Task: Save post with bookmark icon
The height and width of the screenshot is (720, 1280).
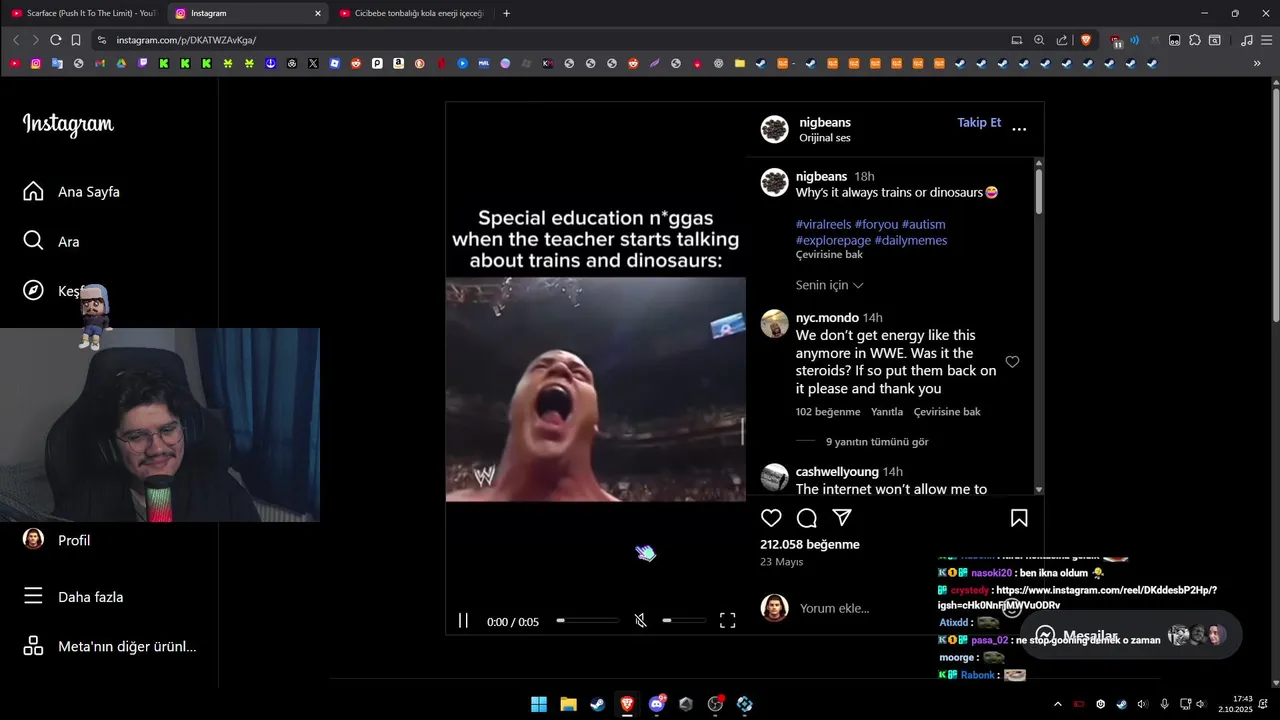Action: click(1019, 518)
